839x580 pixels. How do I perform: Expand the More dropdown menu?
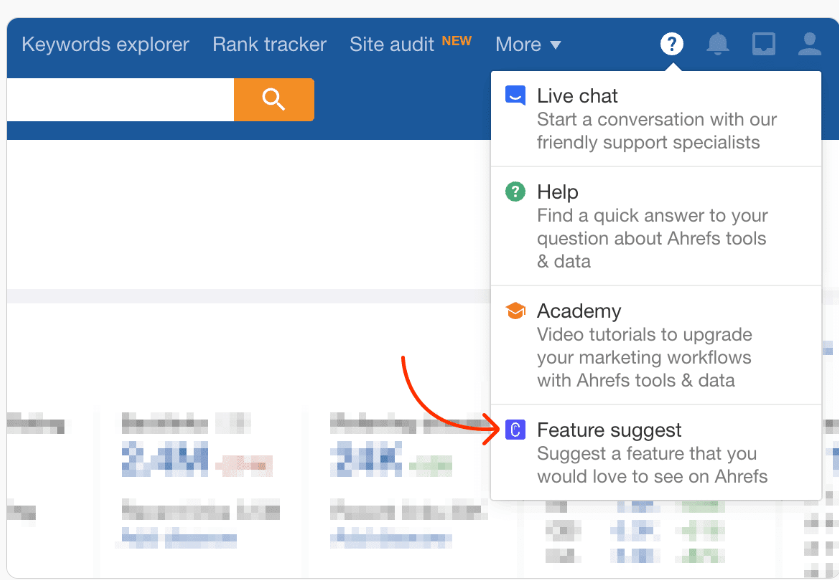(x=528, y=44)
